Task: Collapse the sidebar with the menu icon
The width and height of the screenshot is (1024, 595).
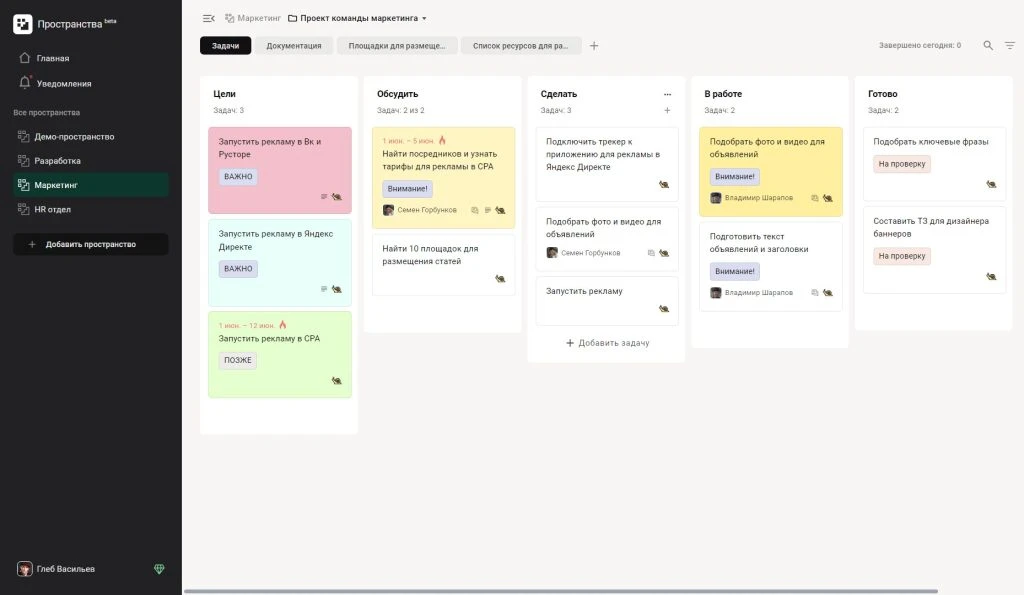Action: point(208,18)
